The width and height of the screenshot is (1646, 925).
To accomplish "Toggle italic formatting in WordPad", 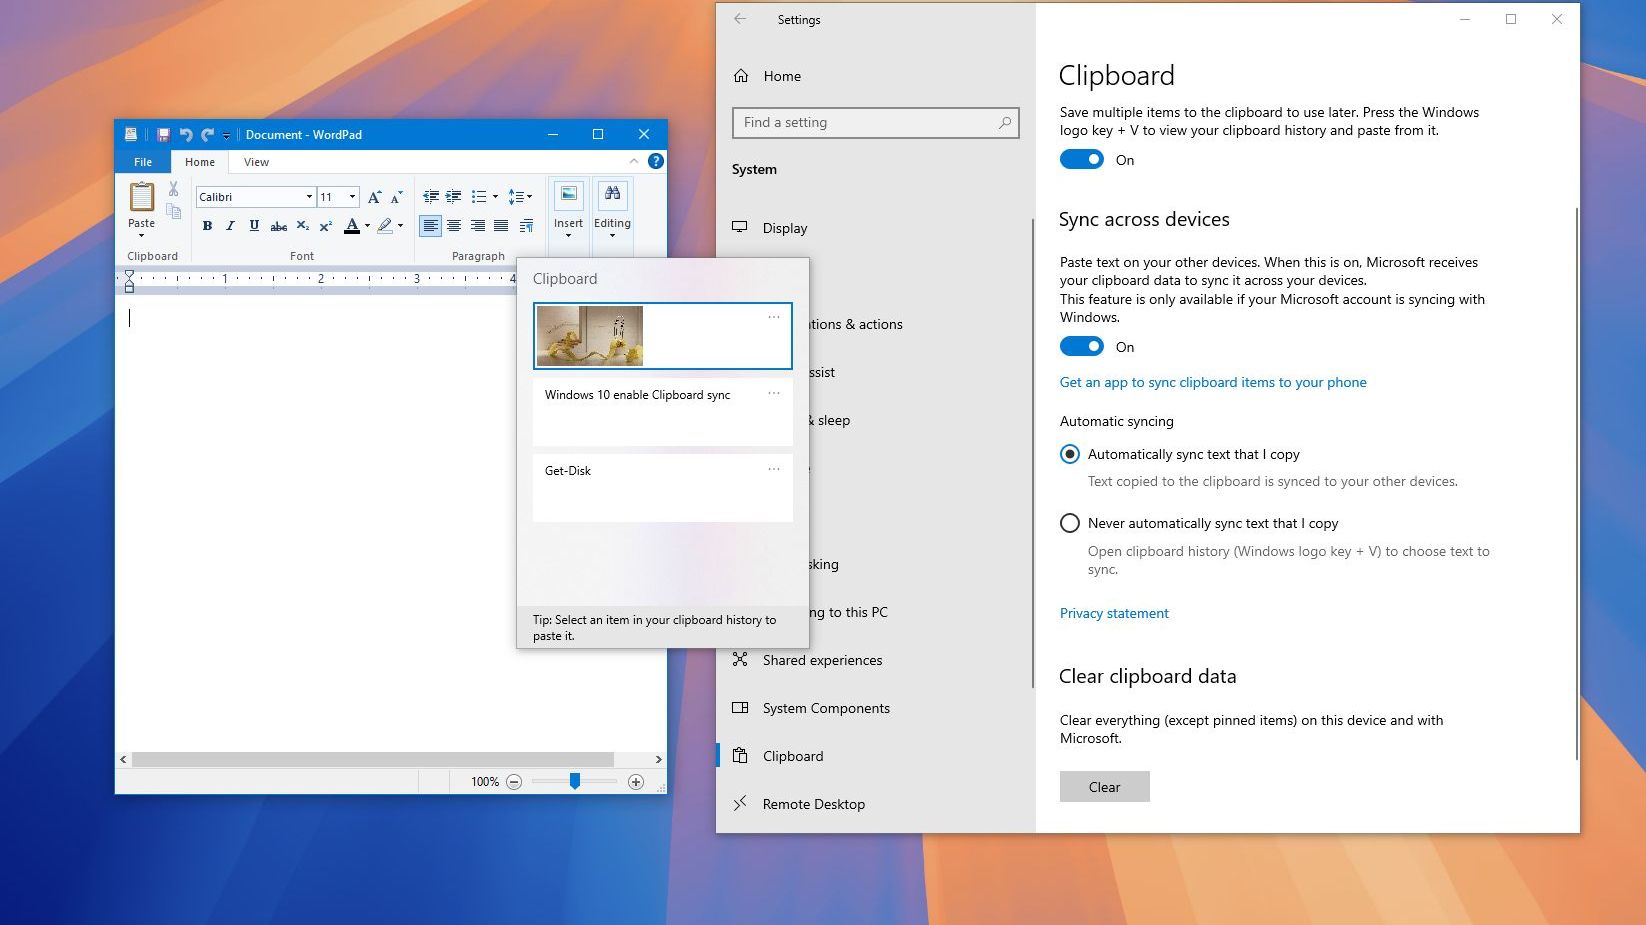I will (230, 226).
